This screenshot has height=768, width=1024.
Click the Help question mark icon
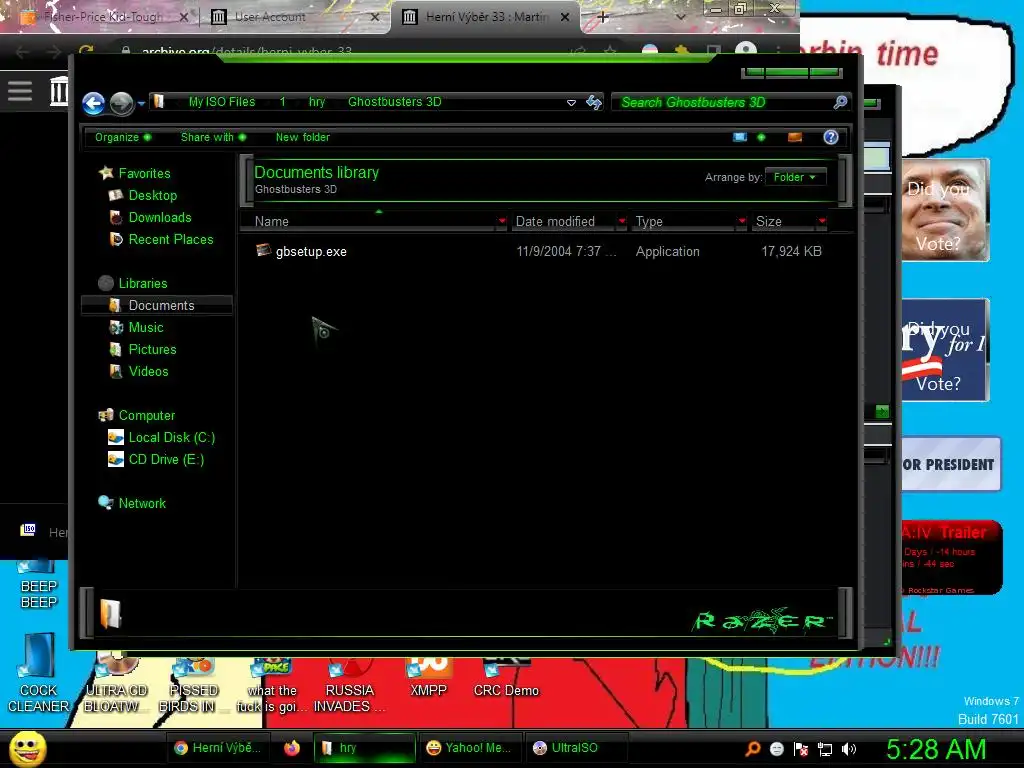pyautogui.click(x=831, y=137)
